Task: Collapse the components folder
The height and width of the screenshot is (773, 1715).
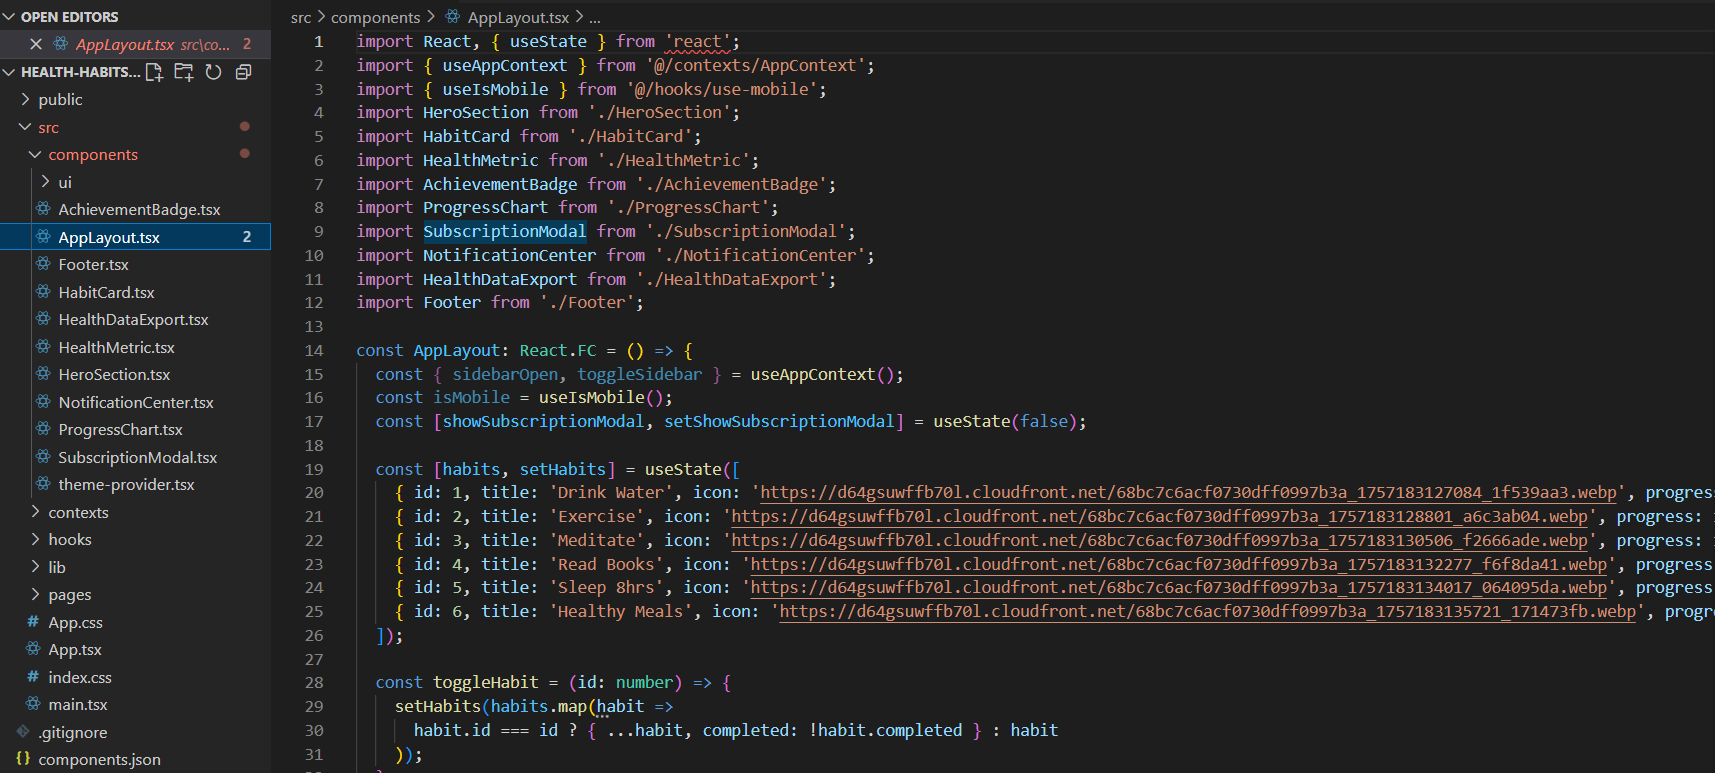Action: point(35,154)
